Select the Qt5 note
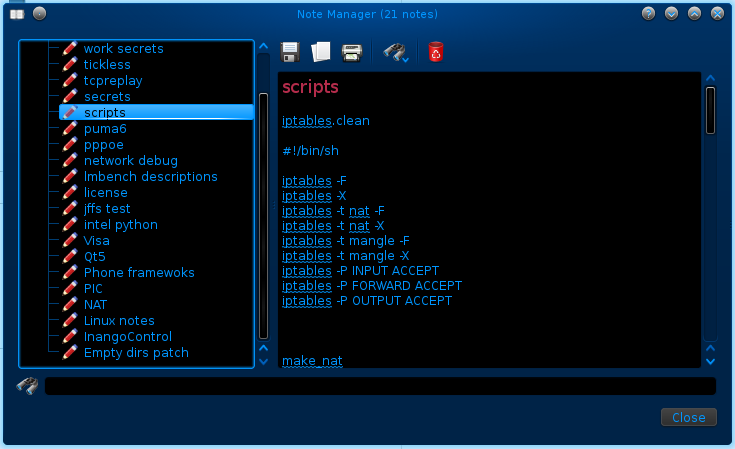 (x=94, y=256)
